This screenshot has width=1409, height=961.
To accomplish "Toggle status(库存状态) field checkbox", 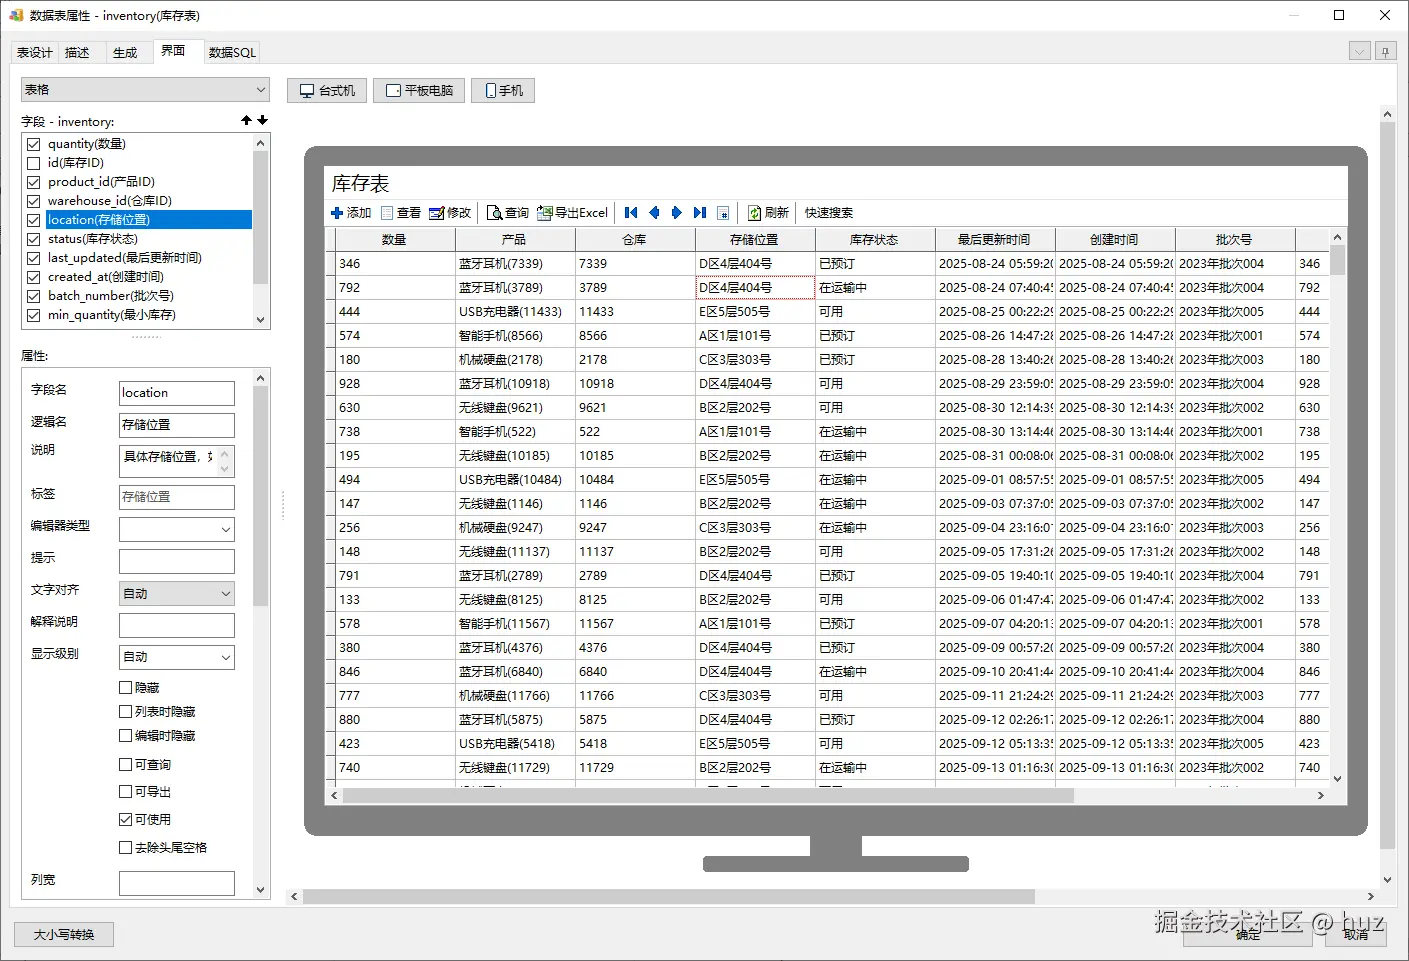I will coord(34,239).
